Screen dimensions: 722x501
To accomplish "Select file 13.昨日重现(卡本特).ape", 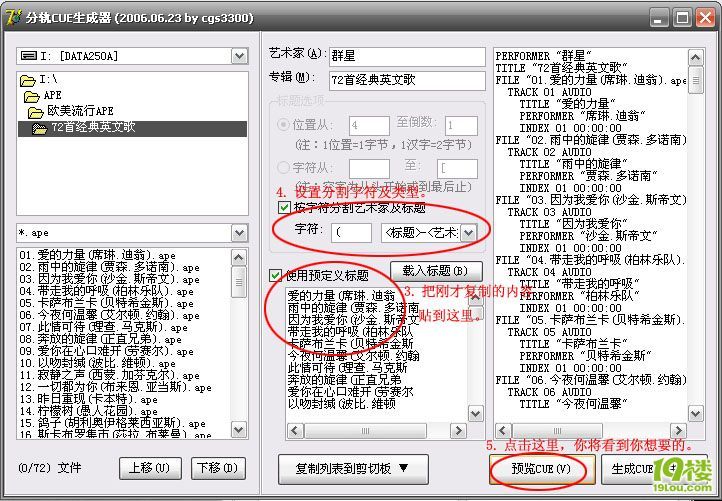I will (x=88, y=399).
